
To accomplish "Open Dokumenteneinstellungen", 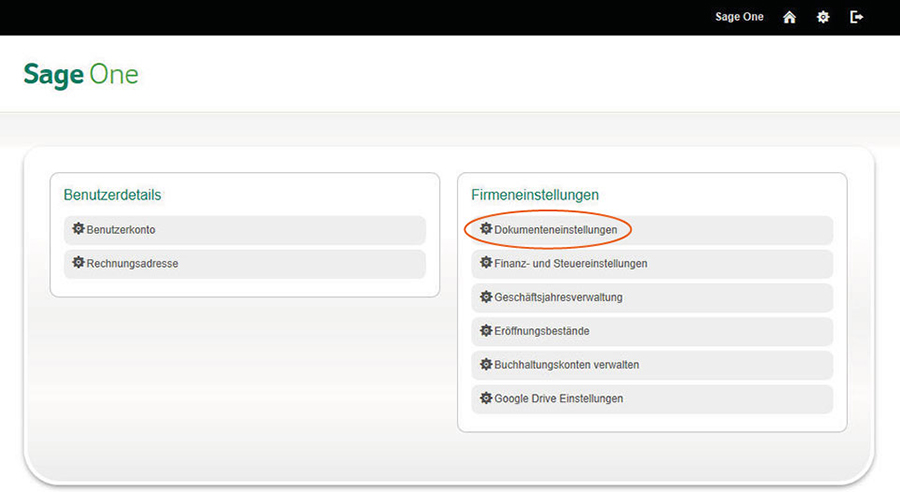I will [652, 230].
